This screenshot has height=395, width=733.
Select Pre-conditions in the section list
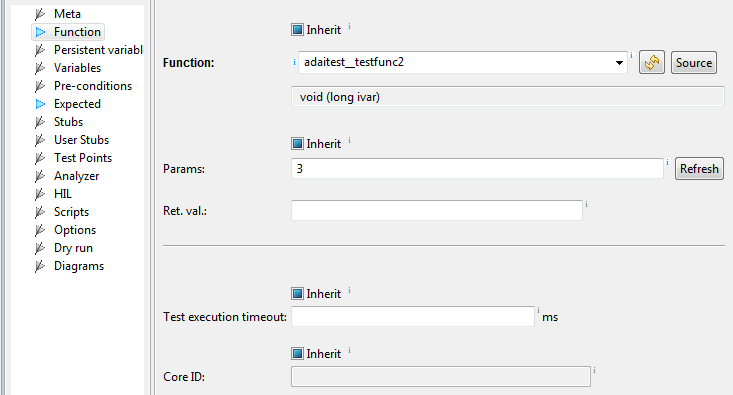(x=93, y=86)
